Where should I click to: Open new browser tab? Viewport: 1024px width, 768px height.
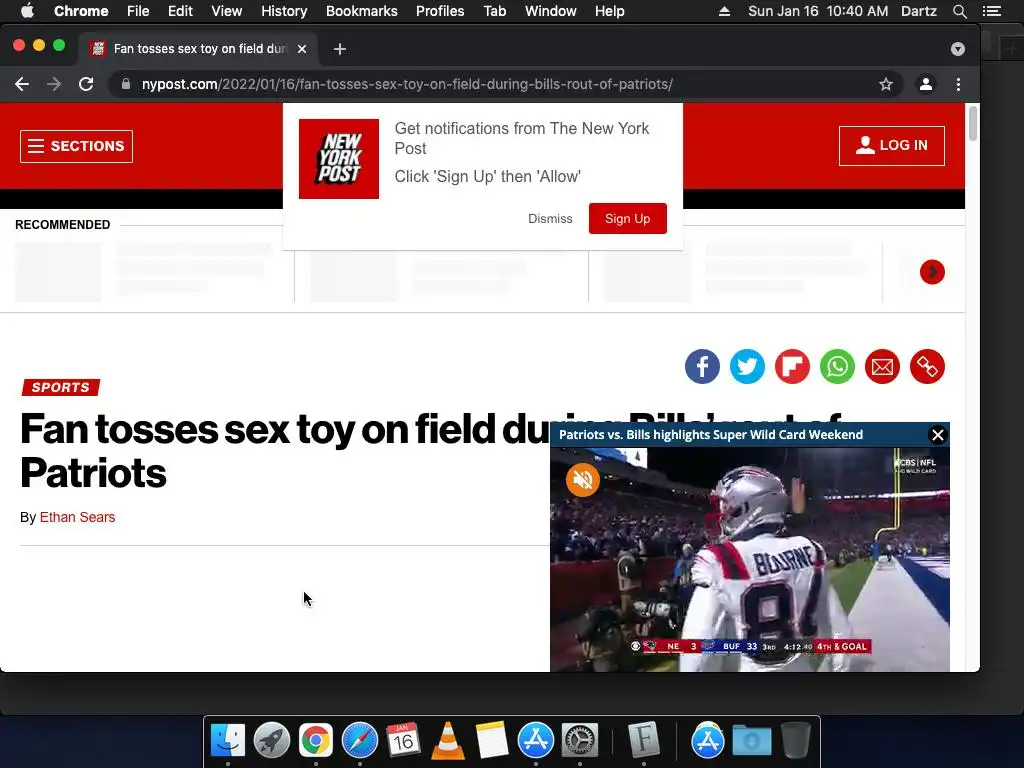tap(340, 49)
